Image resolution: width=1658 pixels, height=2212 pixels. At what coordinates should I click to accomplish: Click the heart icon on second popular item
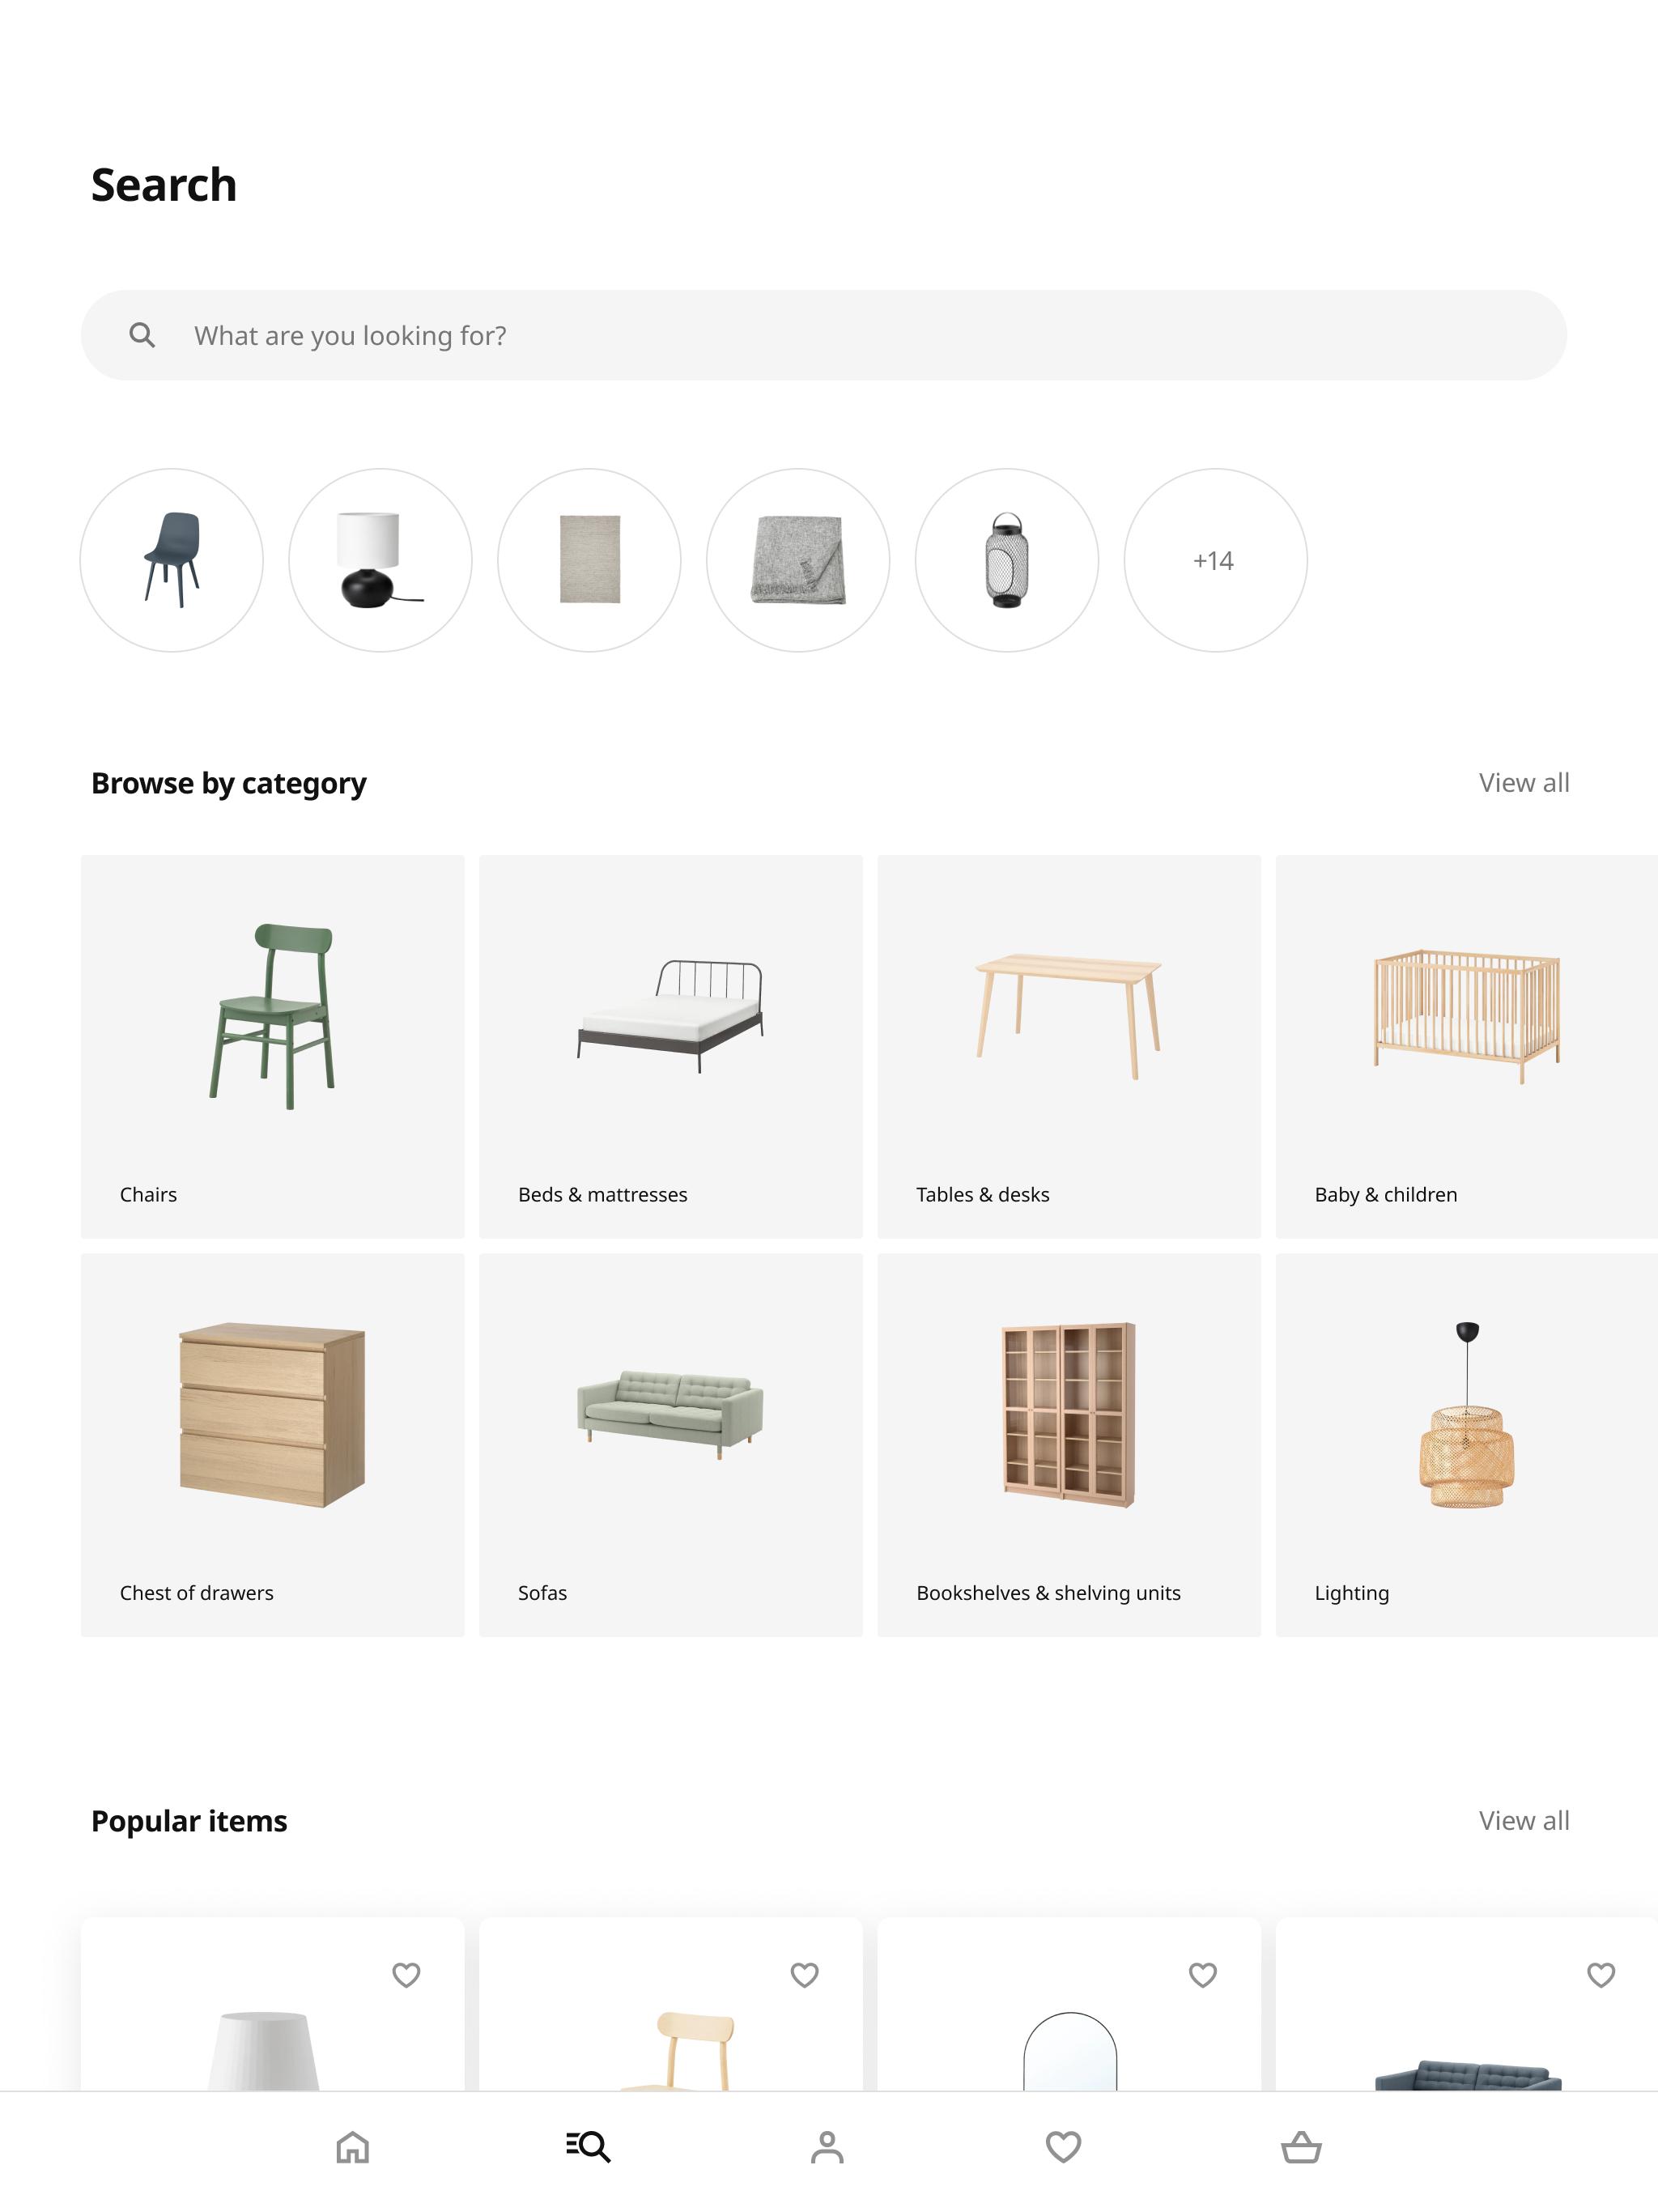805,1975
